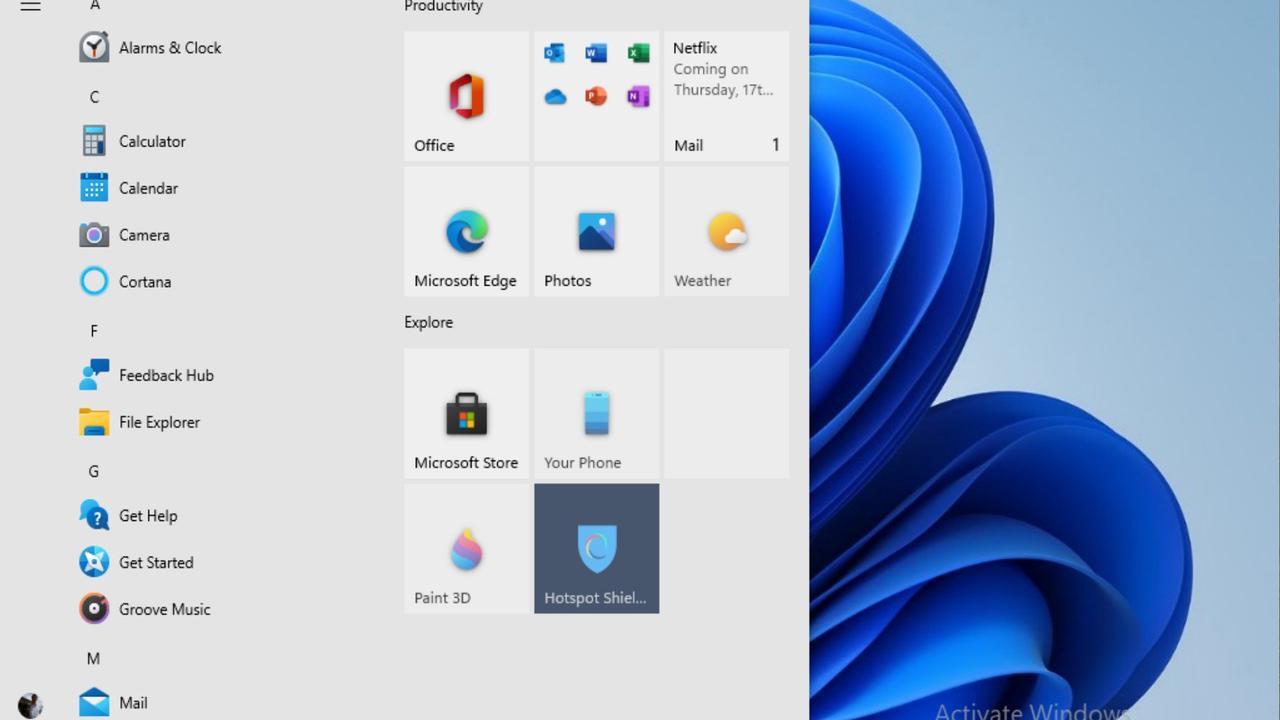Open the Your Phone tile
1280x720 pixels.
[597, 413]
